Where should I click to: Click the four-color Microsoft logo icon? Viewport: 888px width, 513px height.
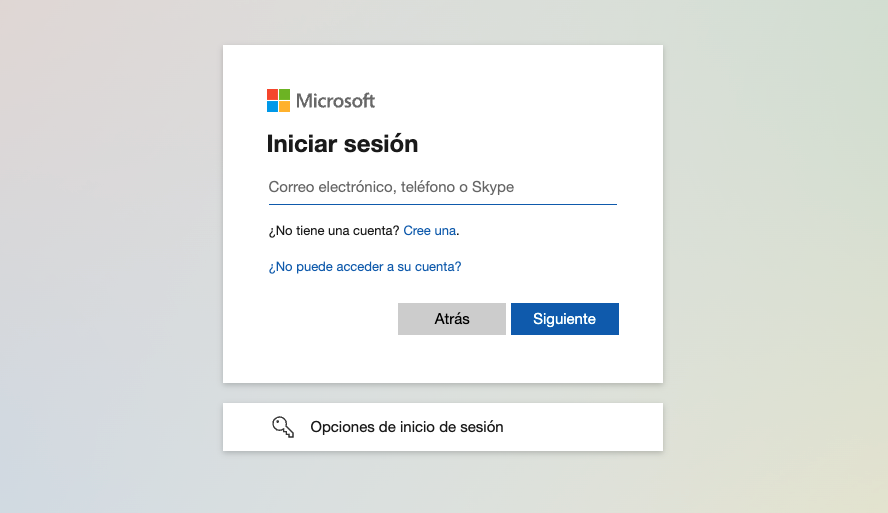(x=278, y=100)
